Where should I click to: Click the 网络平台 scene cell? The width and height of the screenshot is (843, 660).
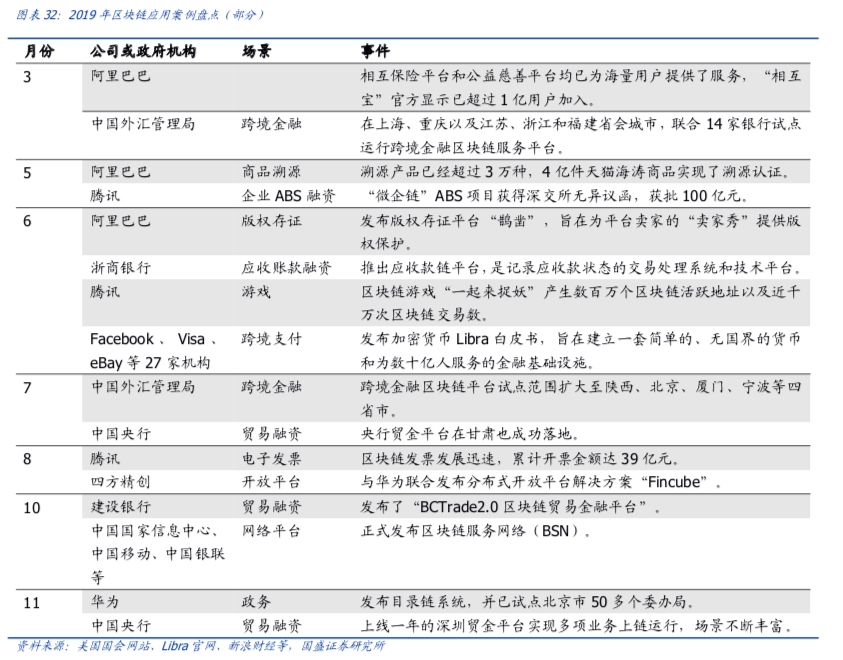click(272, 532)
